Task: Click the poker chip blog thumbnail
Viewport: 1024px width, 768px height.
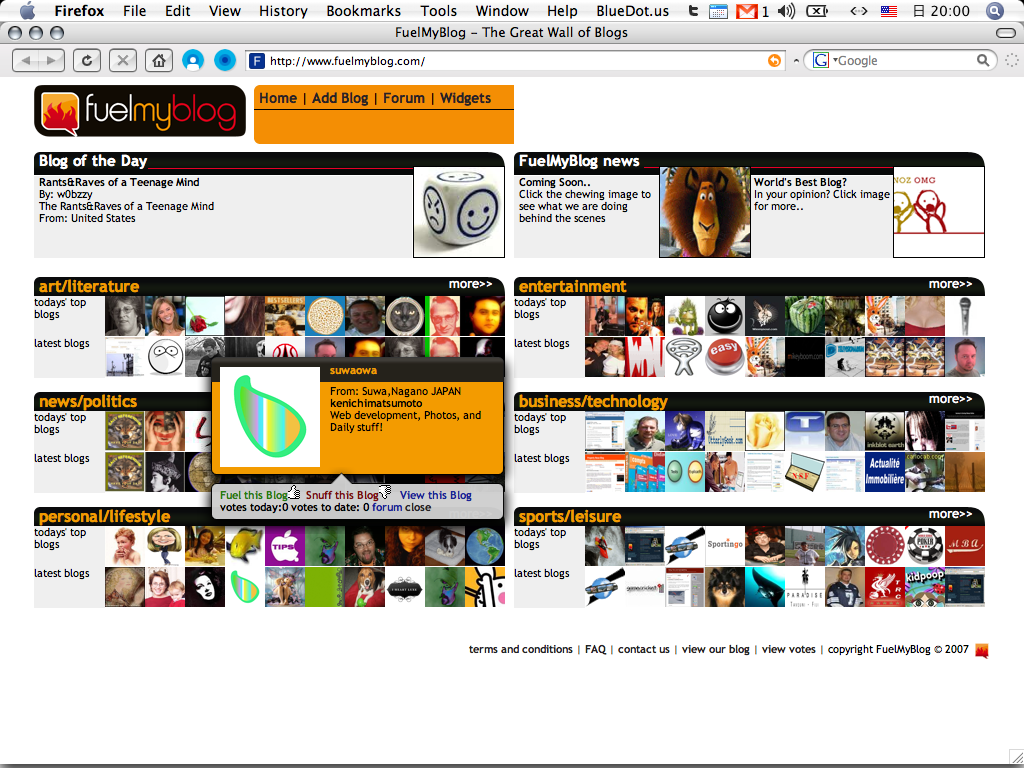Action: [925, 546]
